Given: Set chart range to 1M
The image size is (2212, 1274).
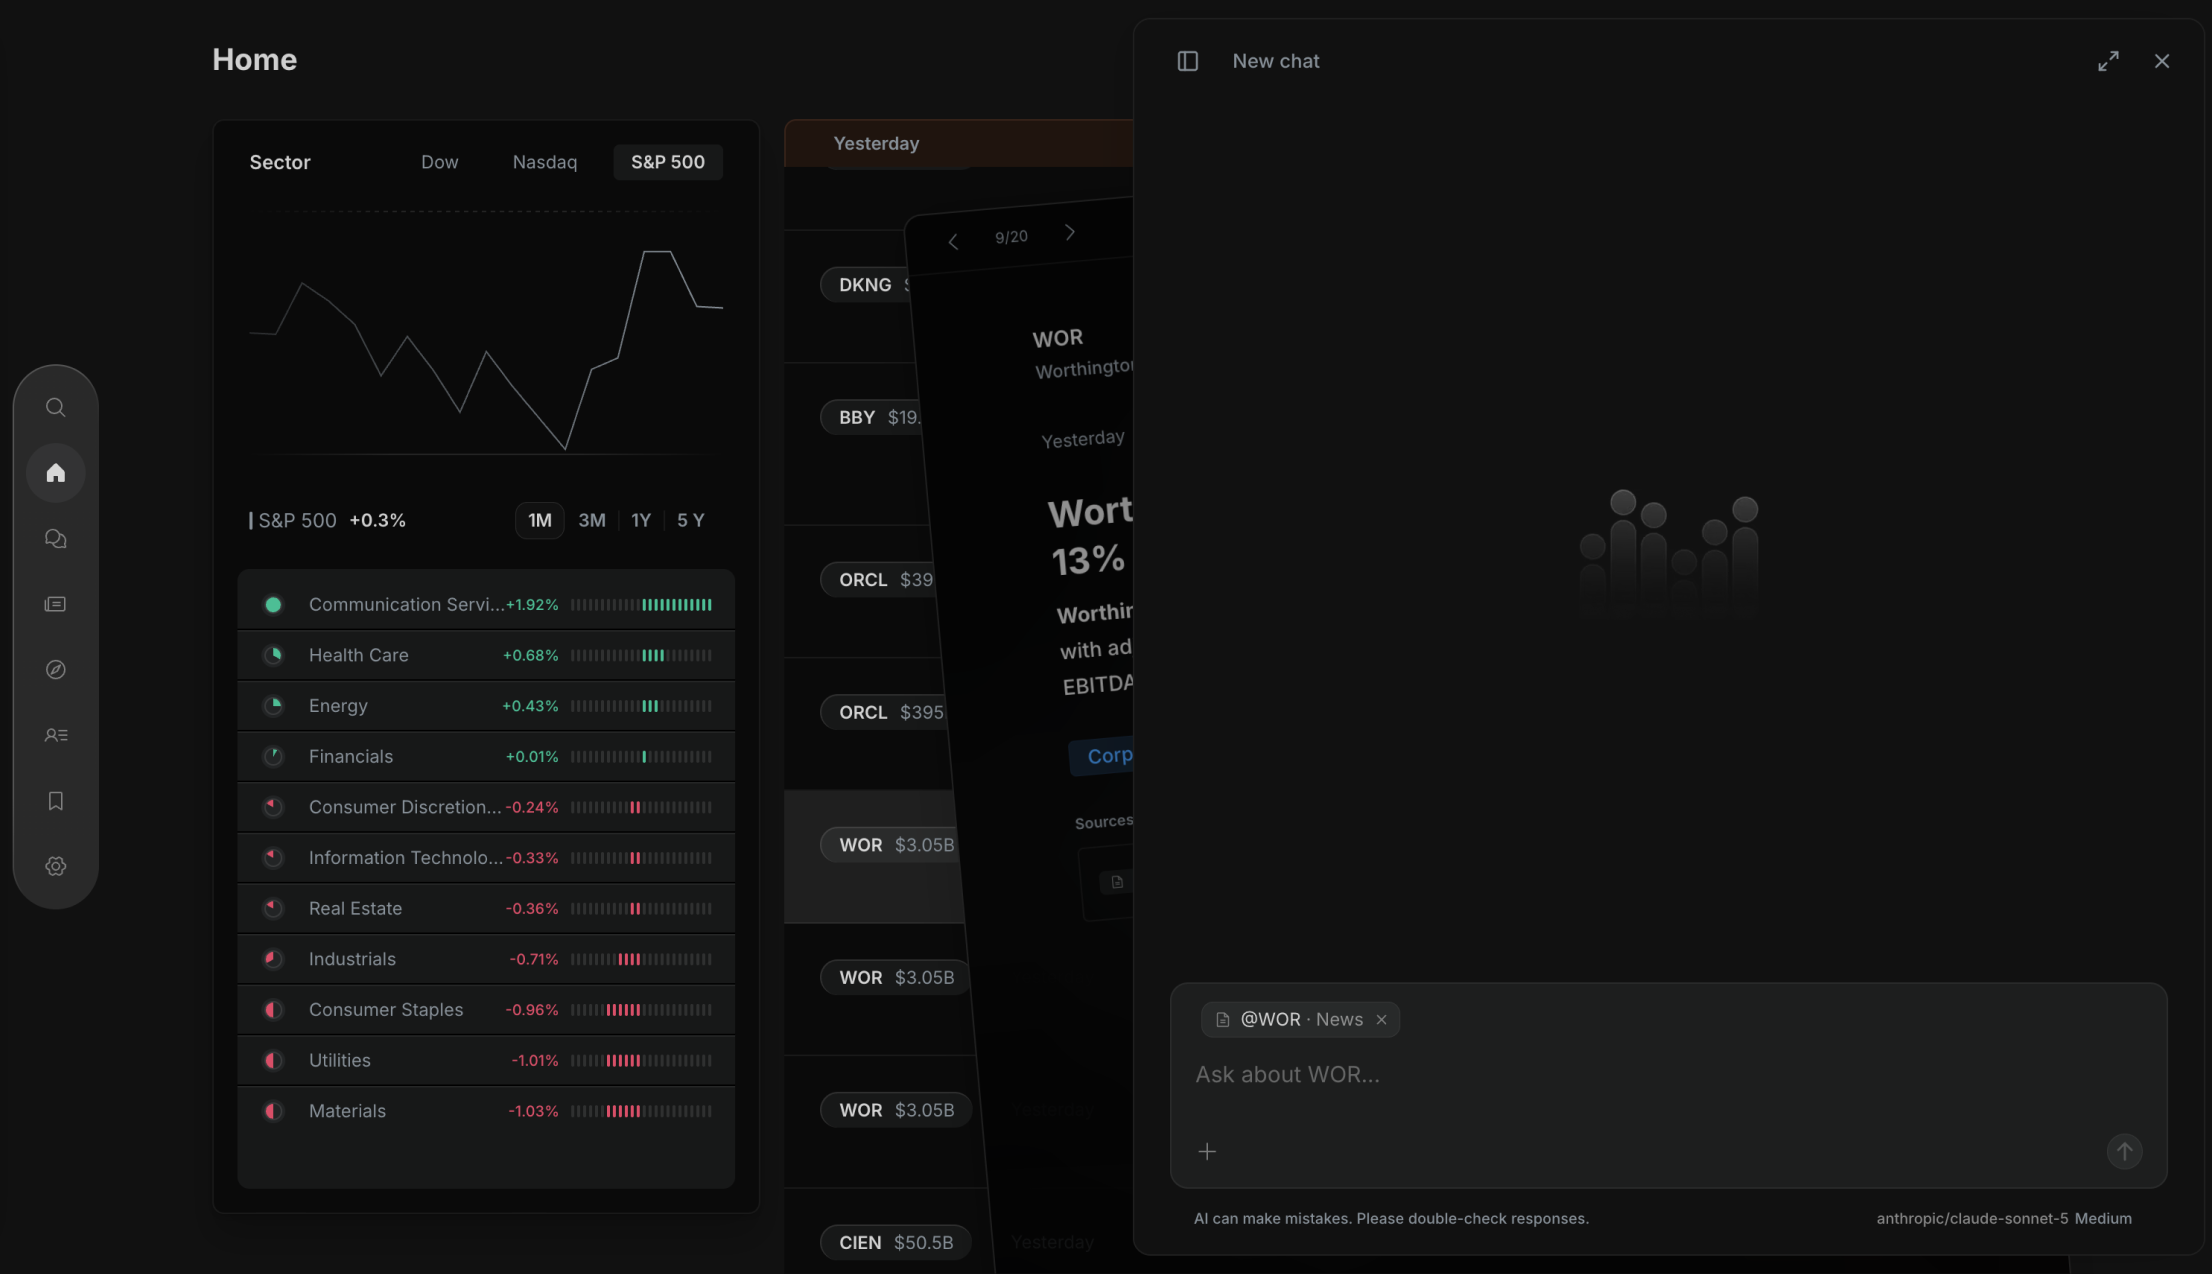Looking at the screenshot, I should point(540,520).
